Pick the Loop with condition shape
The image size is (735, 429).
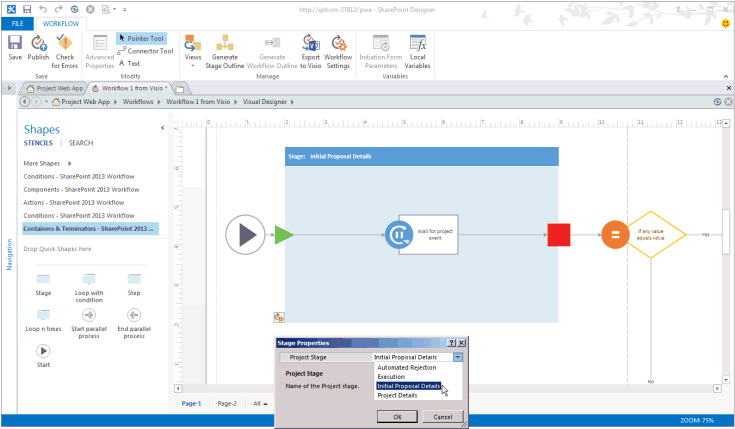(89, 287)
